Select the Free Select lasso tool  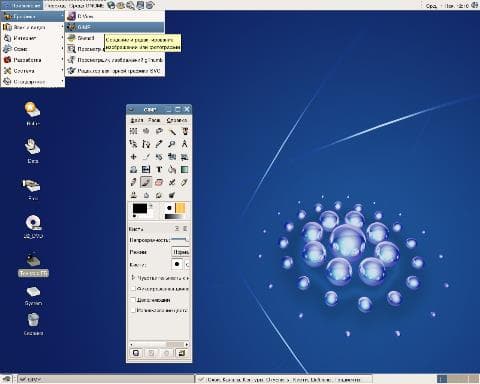tap(159, 131)
